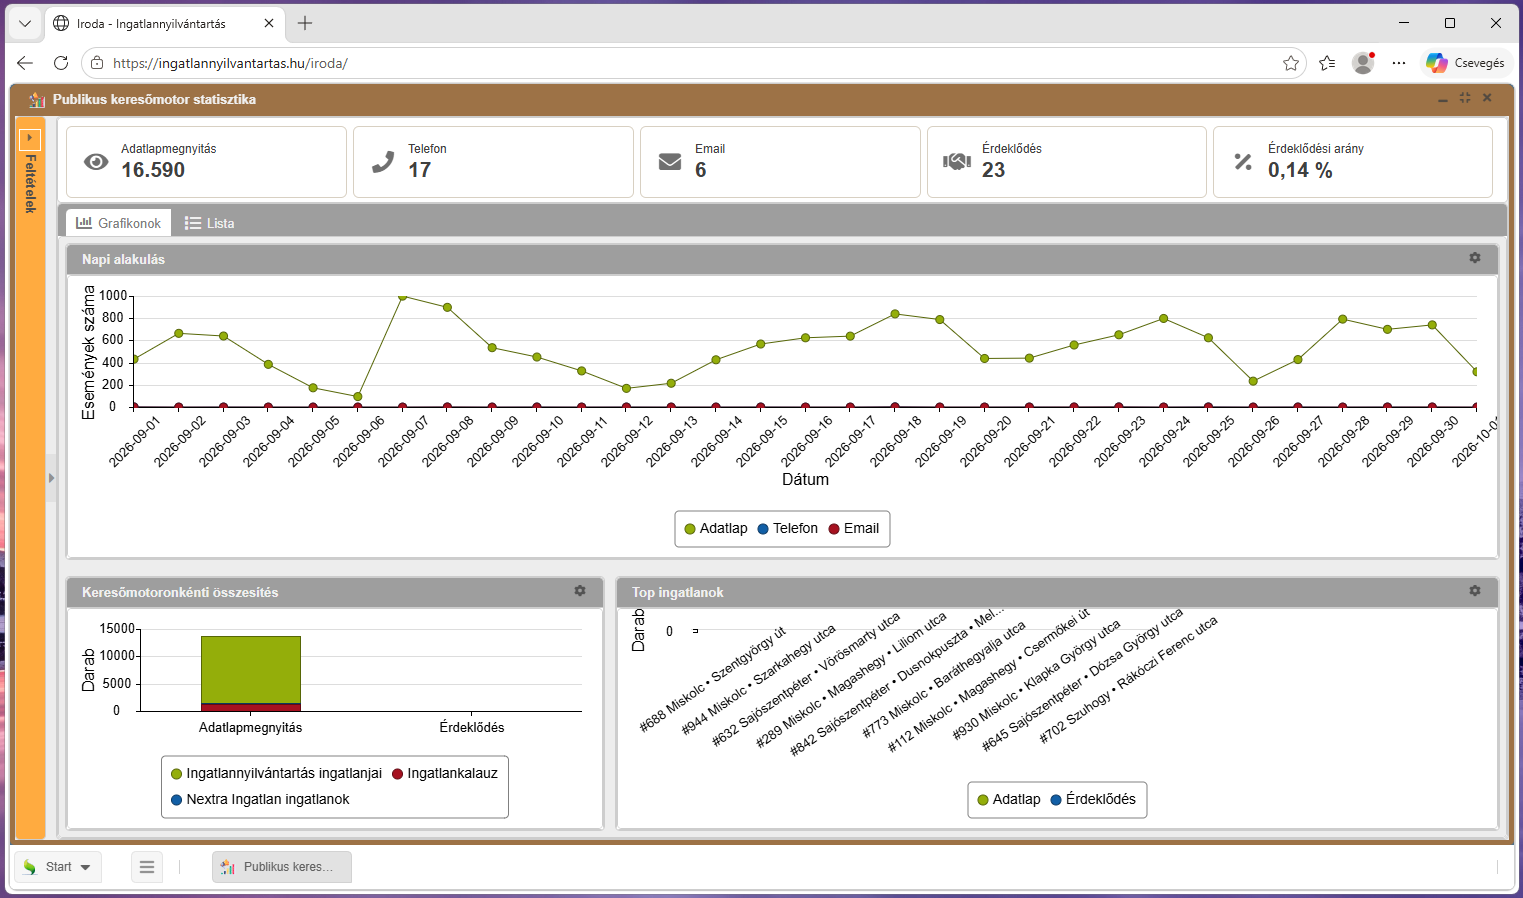Viewport: 1523px width, 898px height.
Task: Click the dark red Ingatlankalauz bar segment
Action: 251,707
